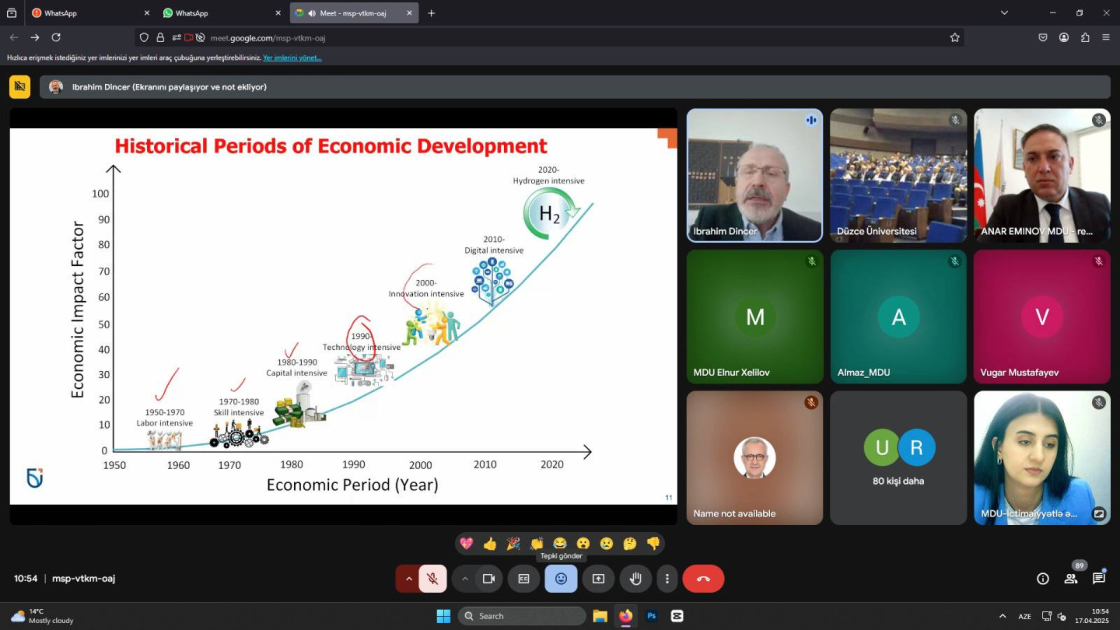Select the Düzce Üniversitesi video tile
This screenshot has height=630, width=1120.
tap(898, 175)
